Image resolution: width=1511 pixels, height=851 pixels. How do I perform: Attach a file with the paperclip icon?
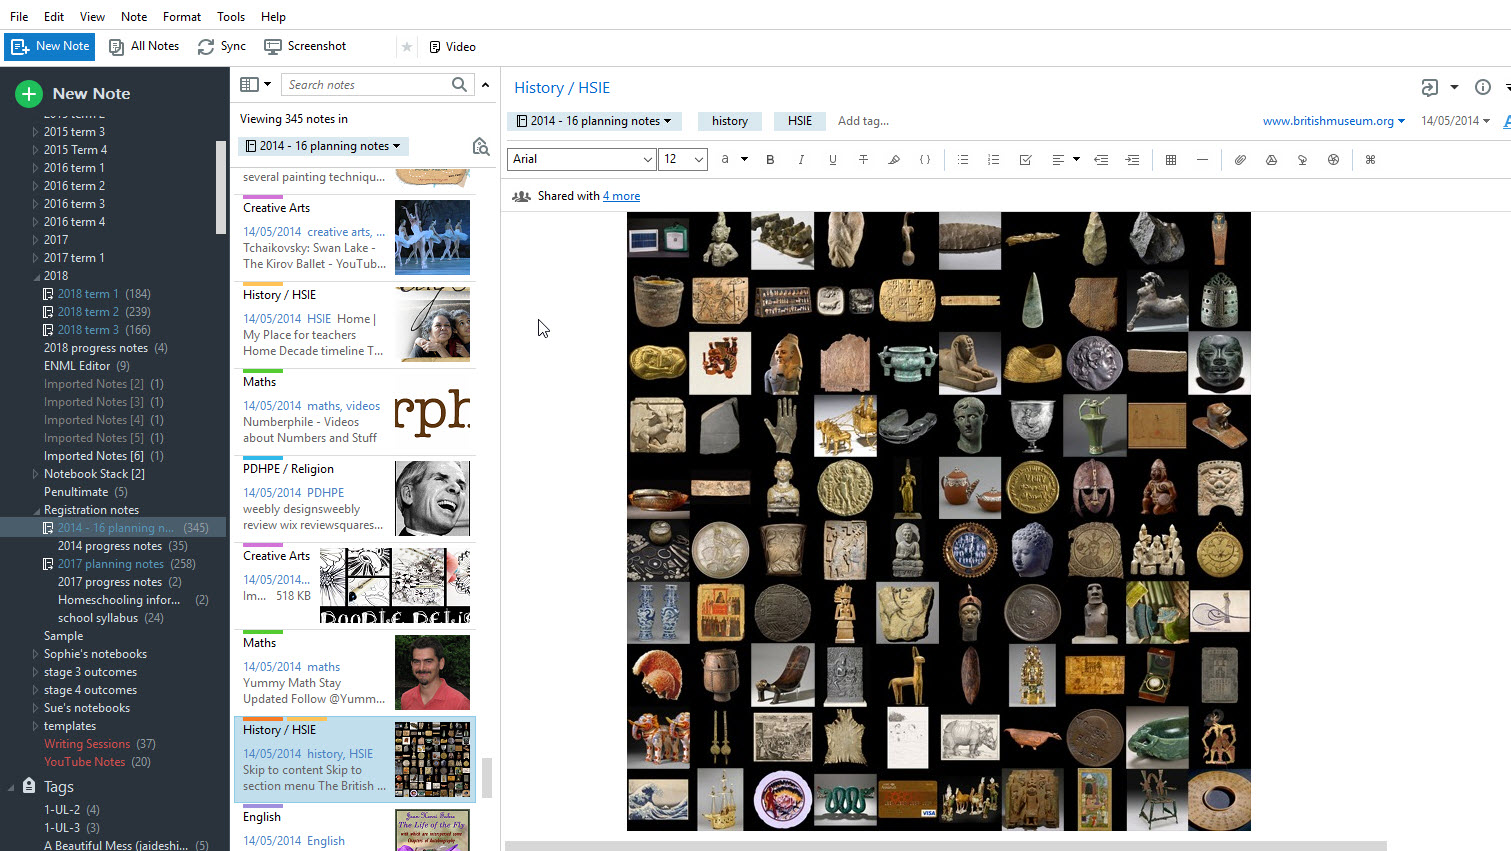(x=1240, y=160)
